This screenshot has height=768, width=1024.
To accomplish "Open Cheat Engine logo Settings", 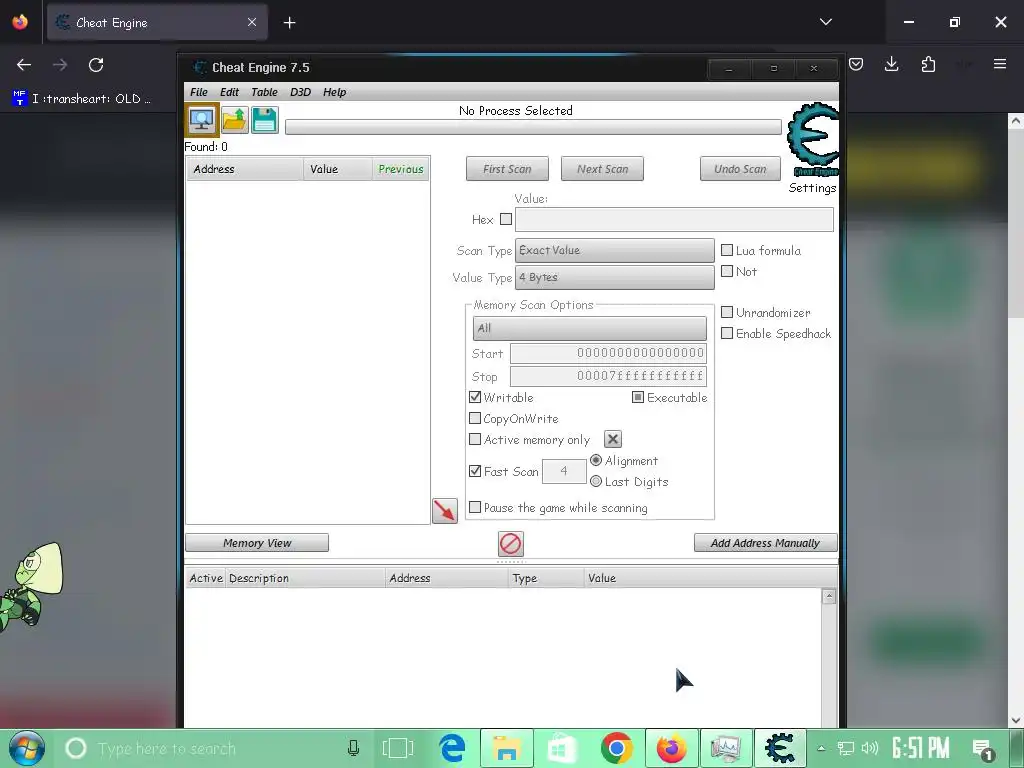I will tap(812, 148).
